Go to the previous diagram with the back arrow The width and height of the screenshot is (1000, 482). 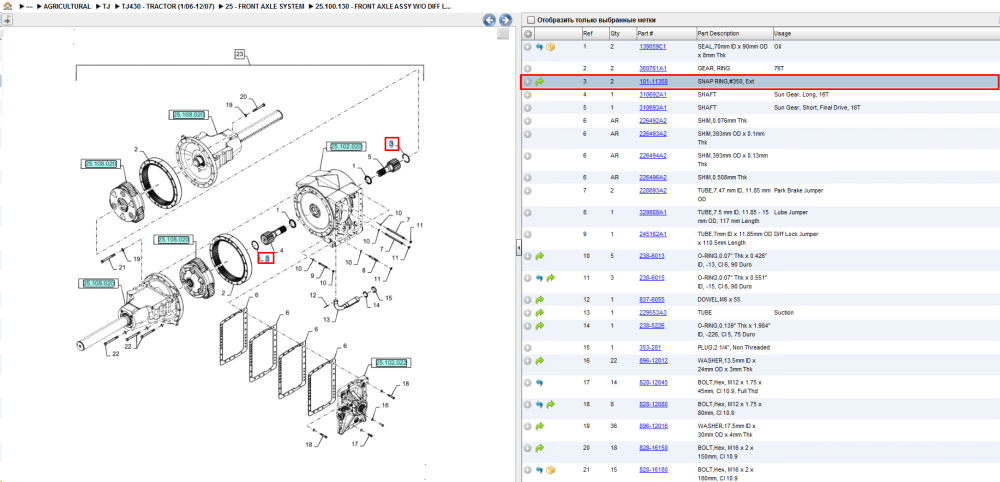489,20
